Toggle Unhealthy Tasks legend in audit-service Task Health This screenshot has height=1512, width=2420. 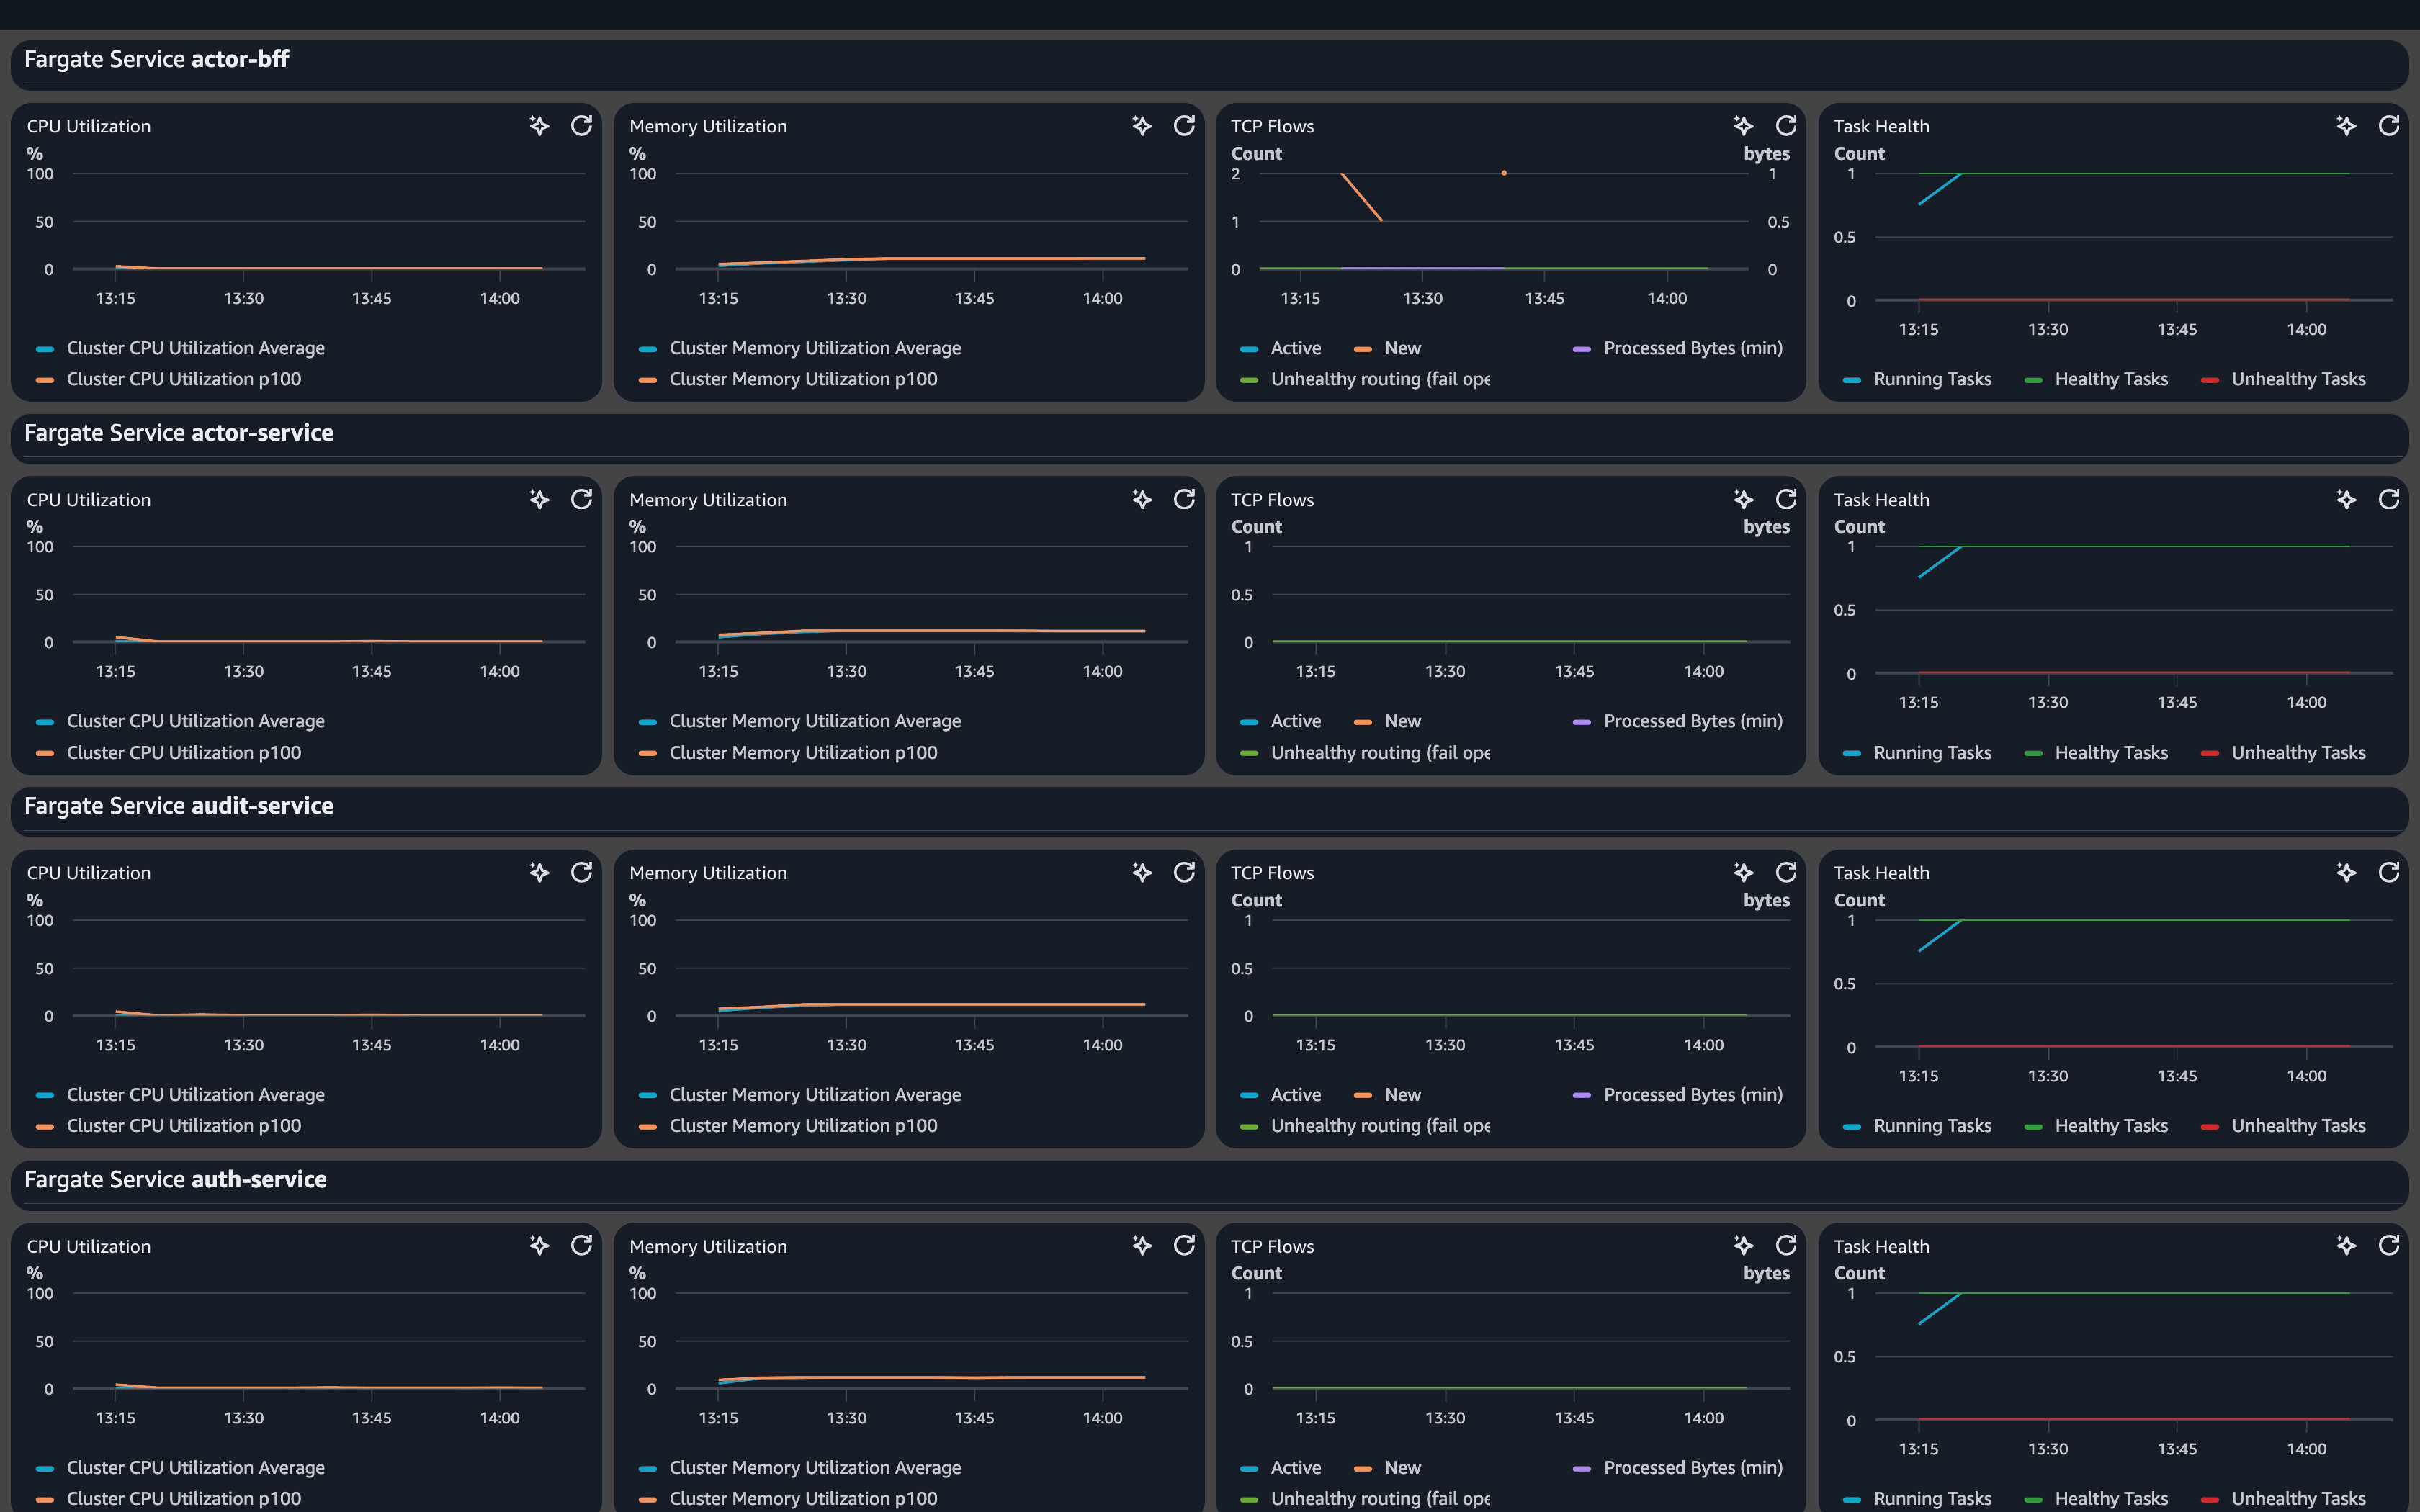pos(2283,1126)
